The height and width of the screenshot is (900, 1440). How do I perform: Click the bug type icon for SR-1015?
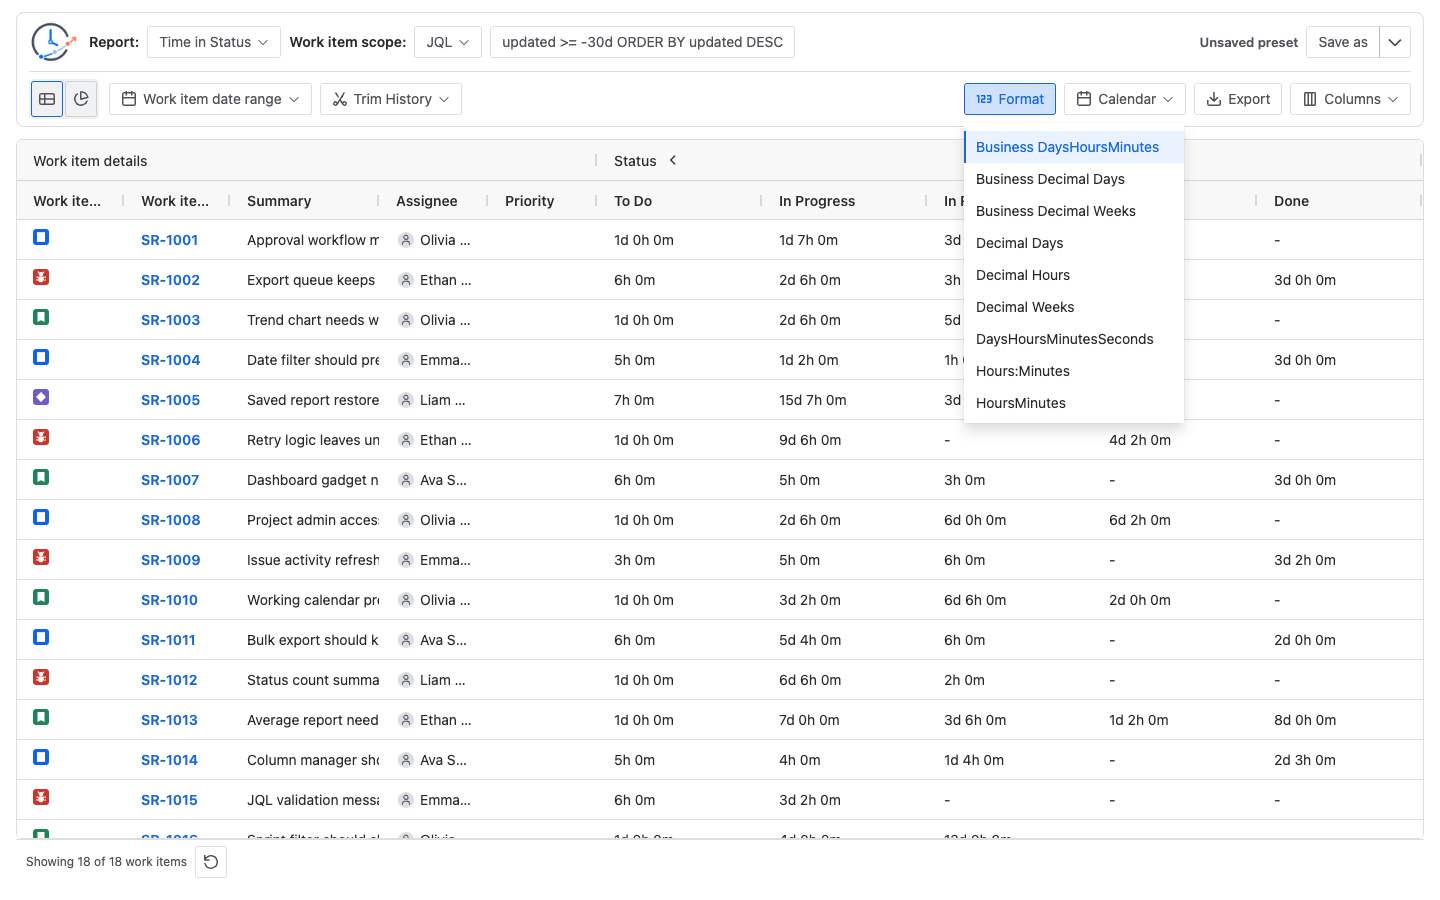[41, 797]
